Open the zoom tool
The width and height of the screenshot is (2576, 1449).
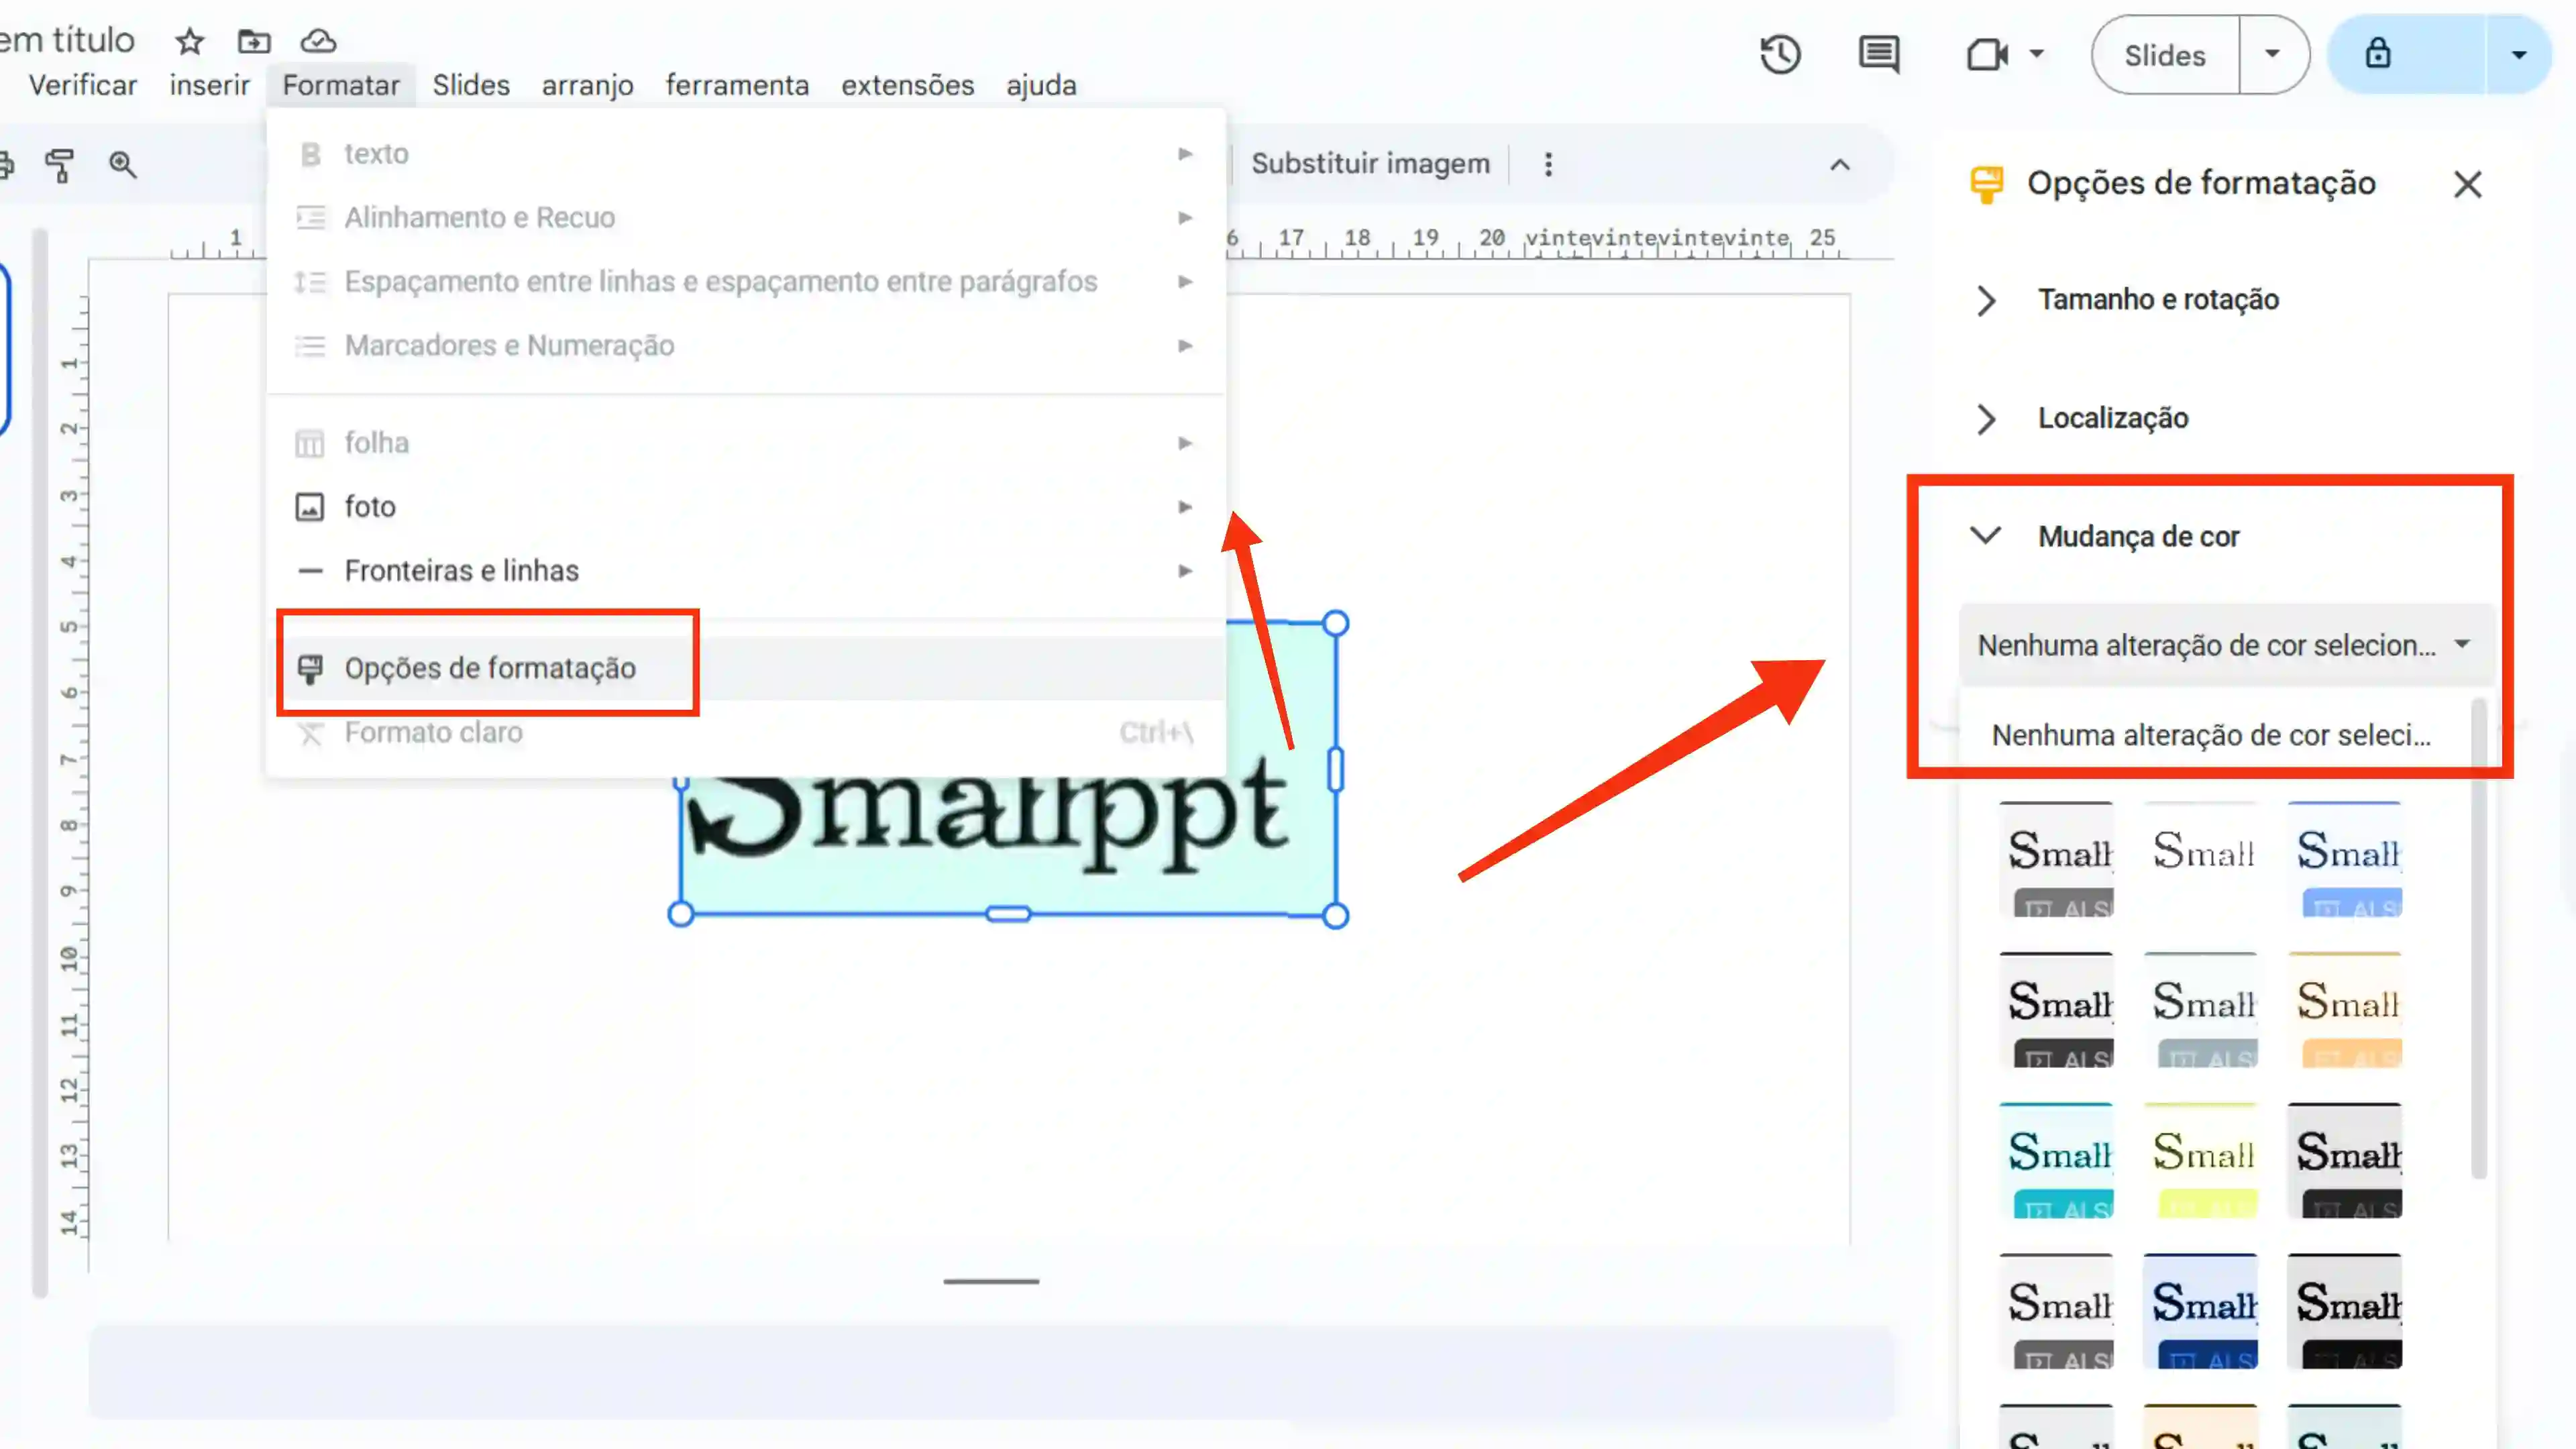[x=123, y=165]
